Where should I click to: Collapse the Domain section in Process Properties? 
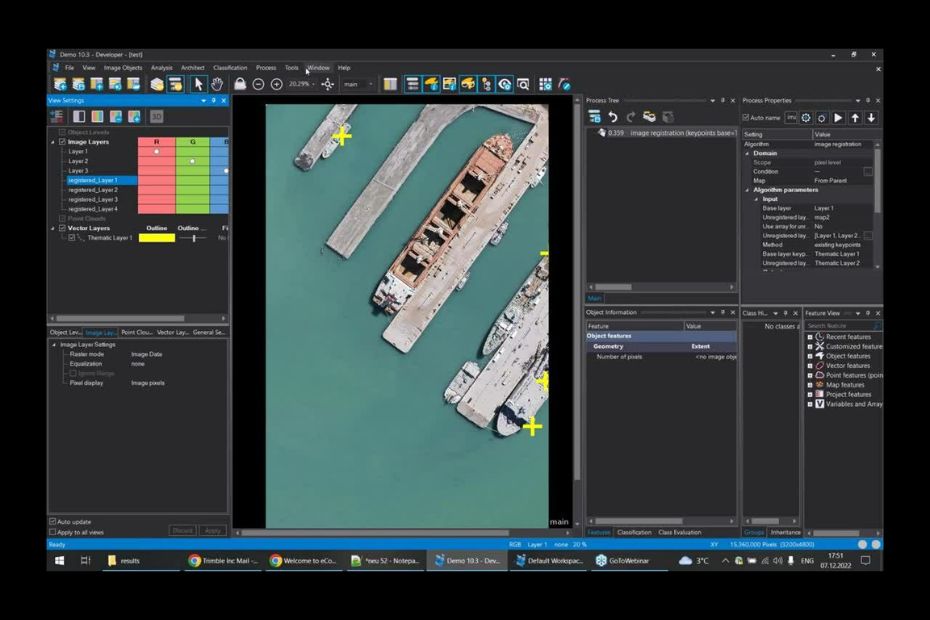(747, 153)
